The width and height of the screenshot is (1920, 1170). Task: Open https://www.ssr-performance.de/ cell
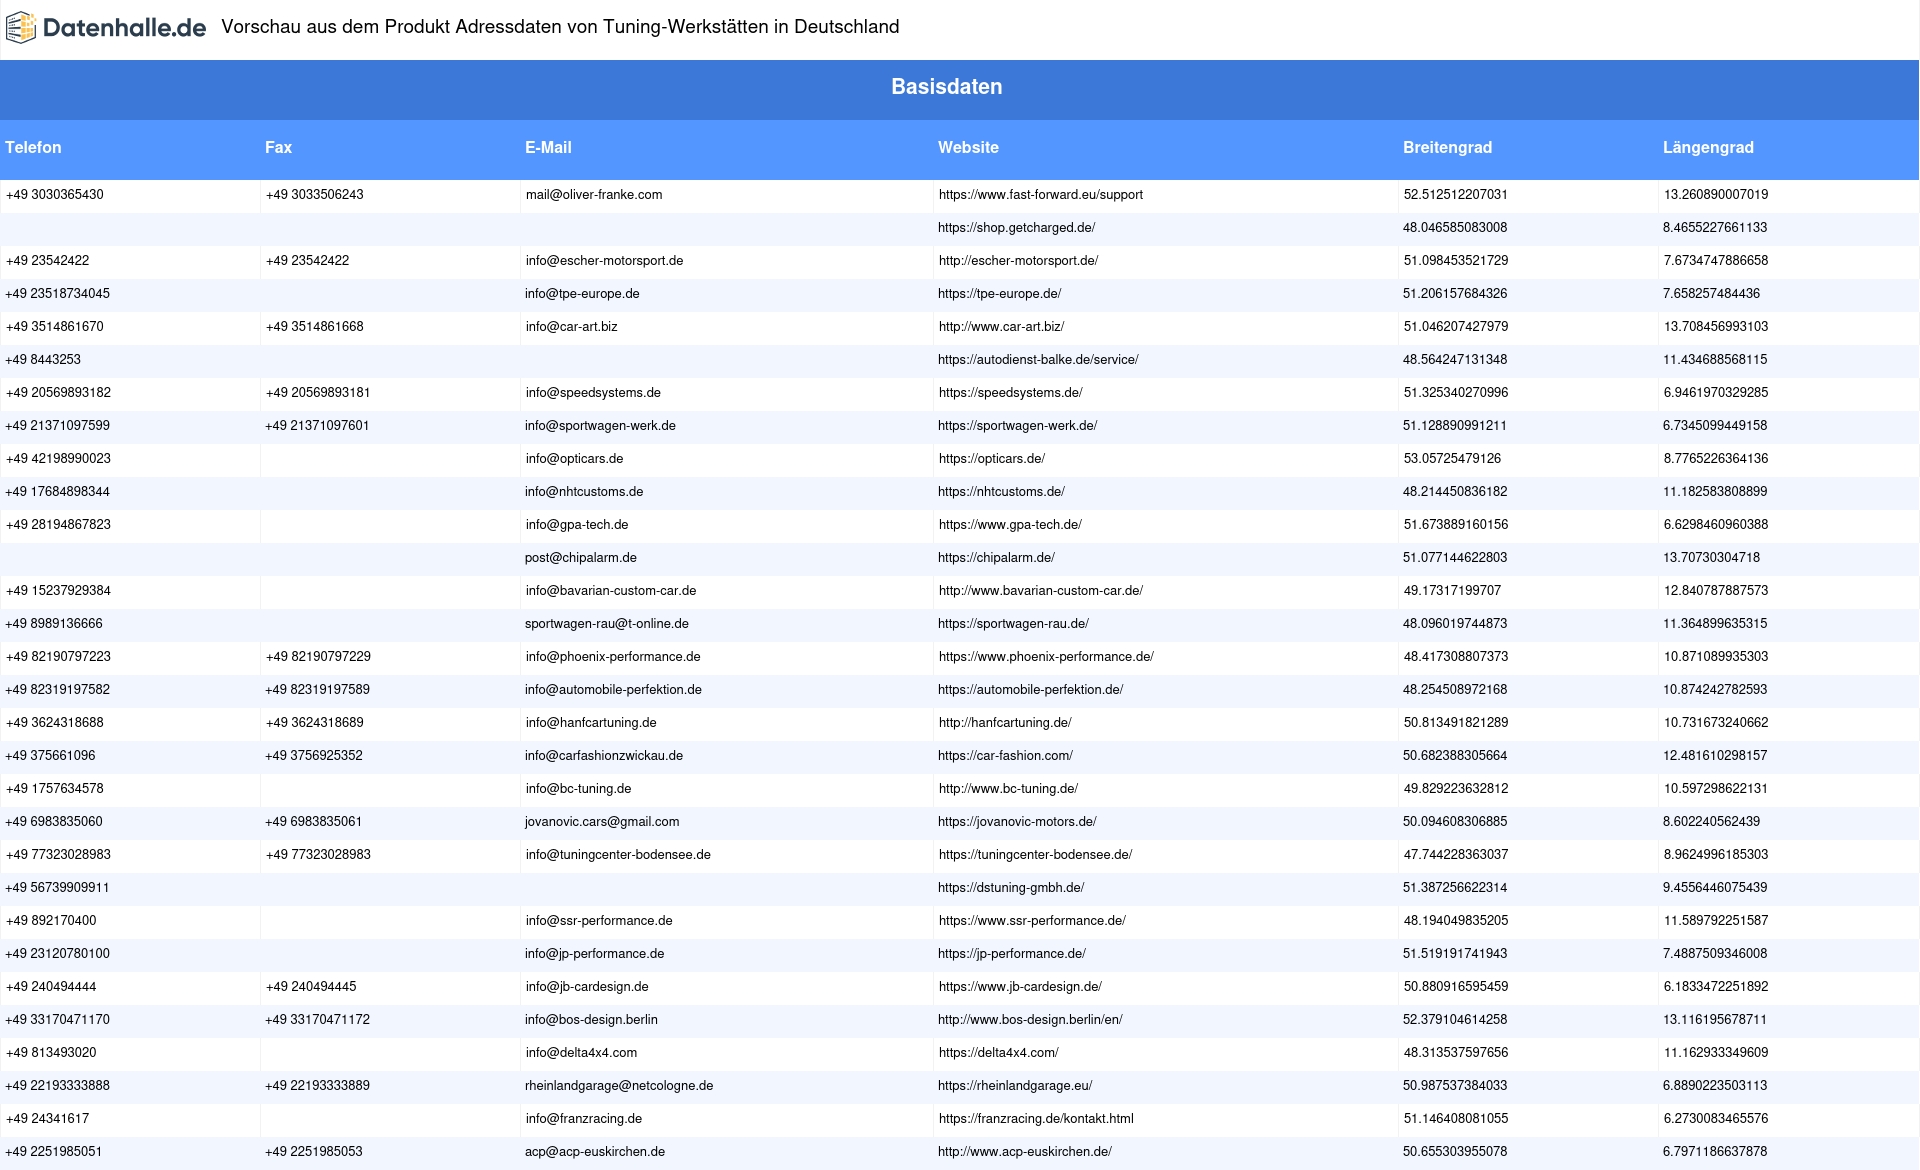1032,921
